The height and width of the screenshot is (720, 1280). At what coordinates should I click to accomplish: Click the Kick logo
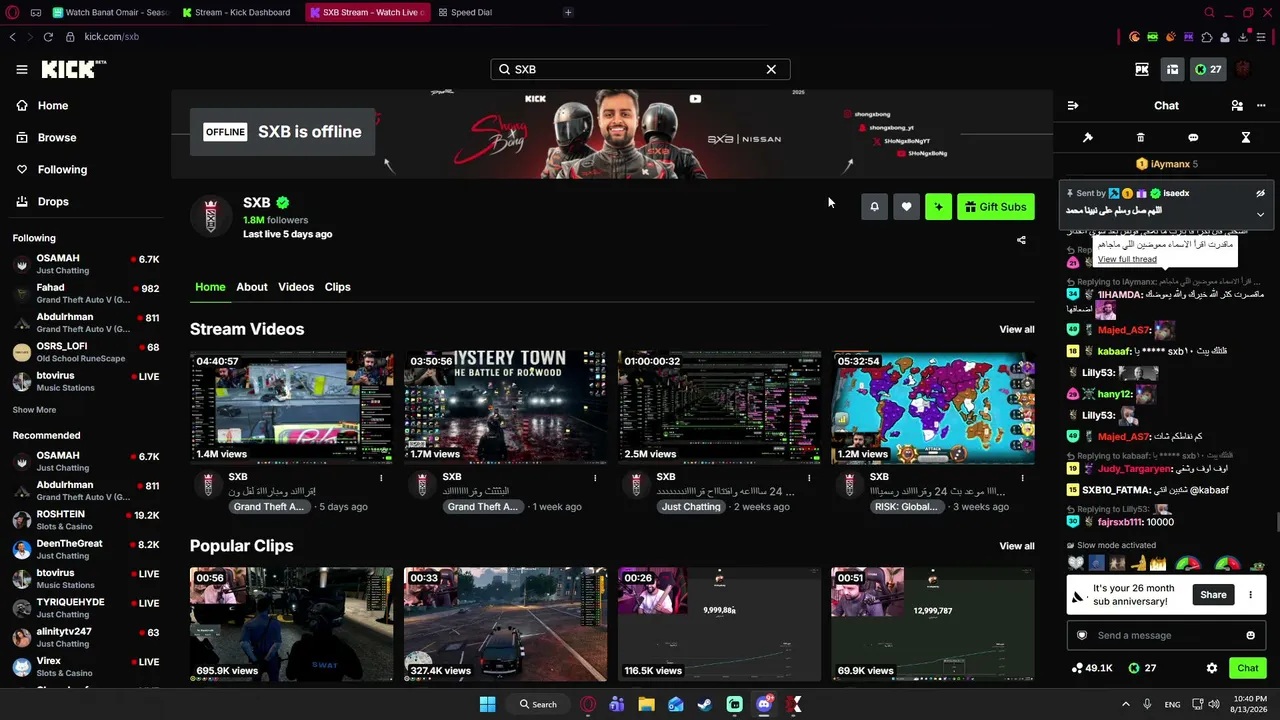(x=73, y=69)
